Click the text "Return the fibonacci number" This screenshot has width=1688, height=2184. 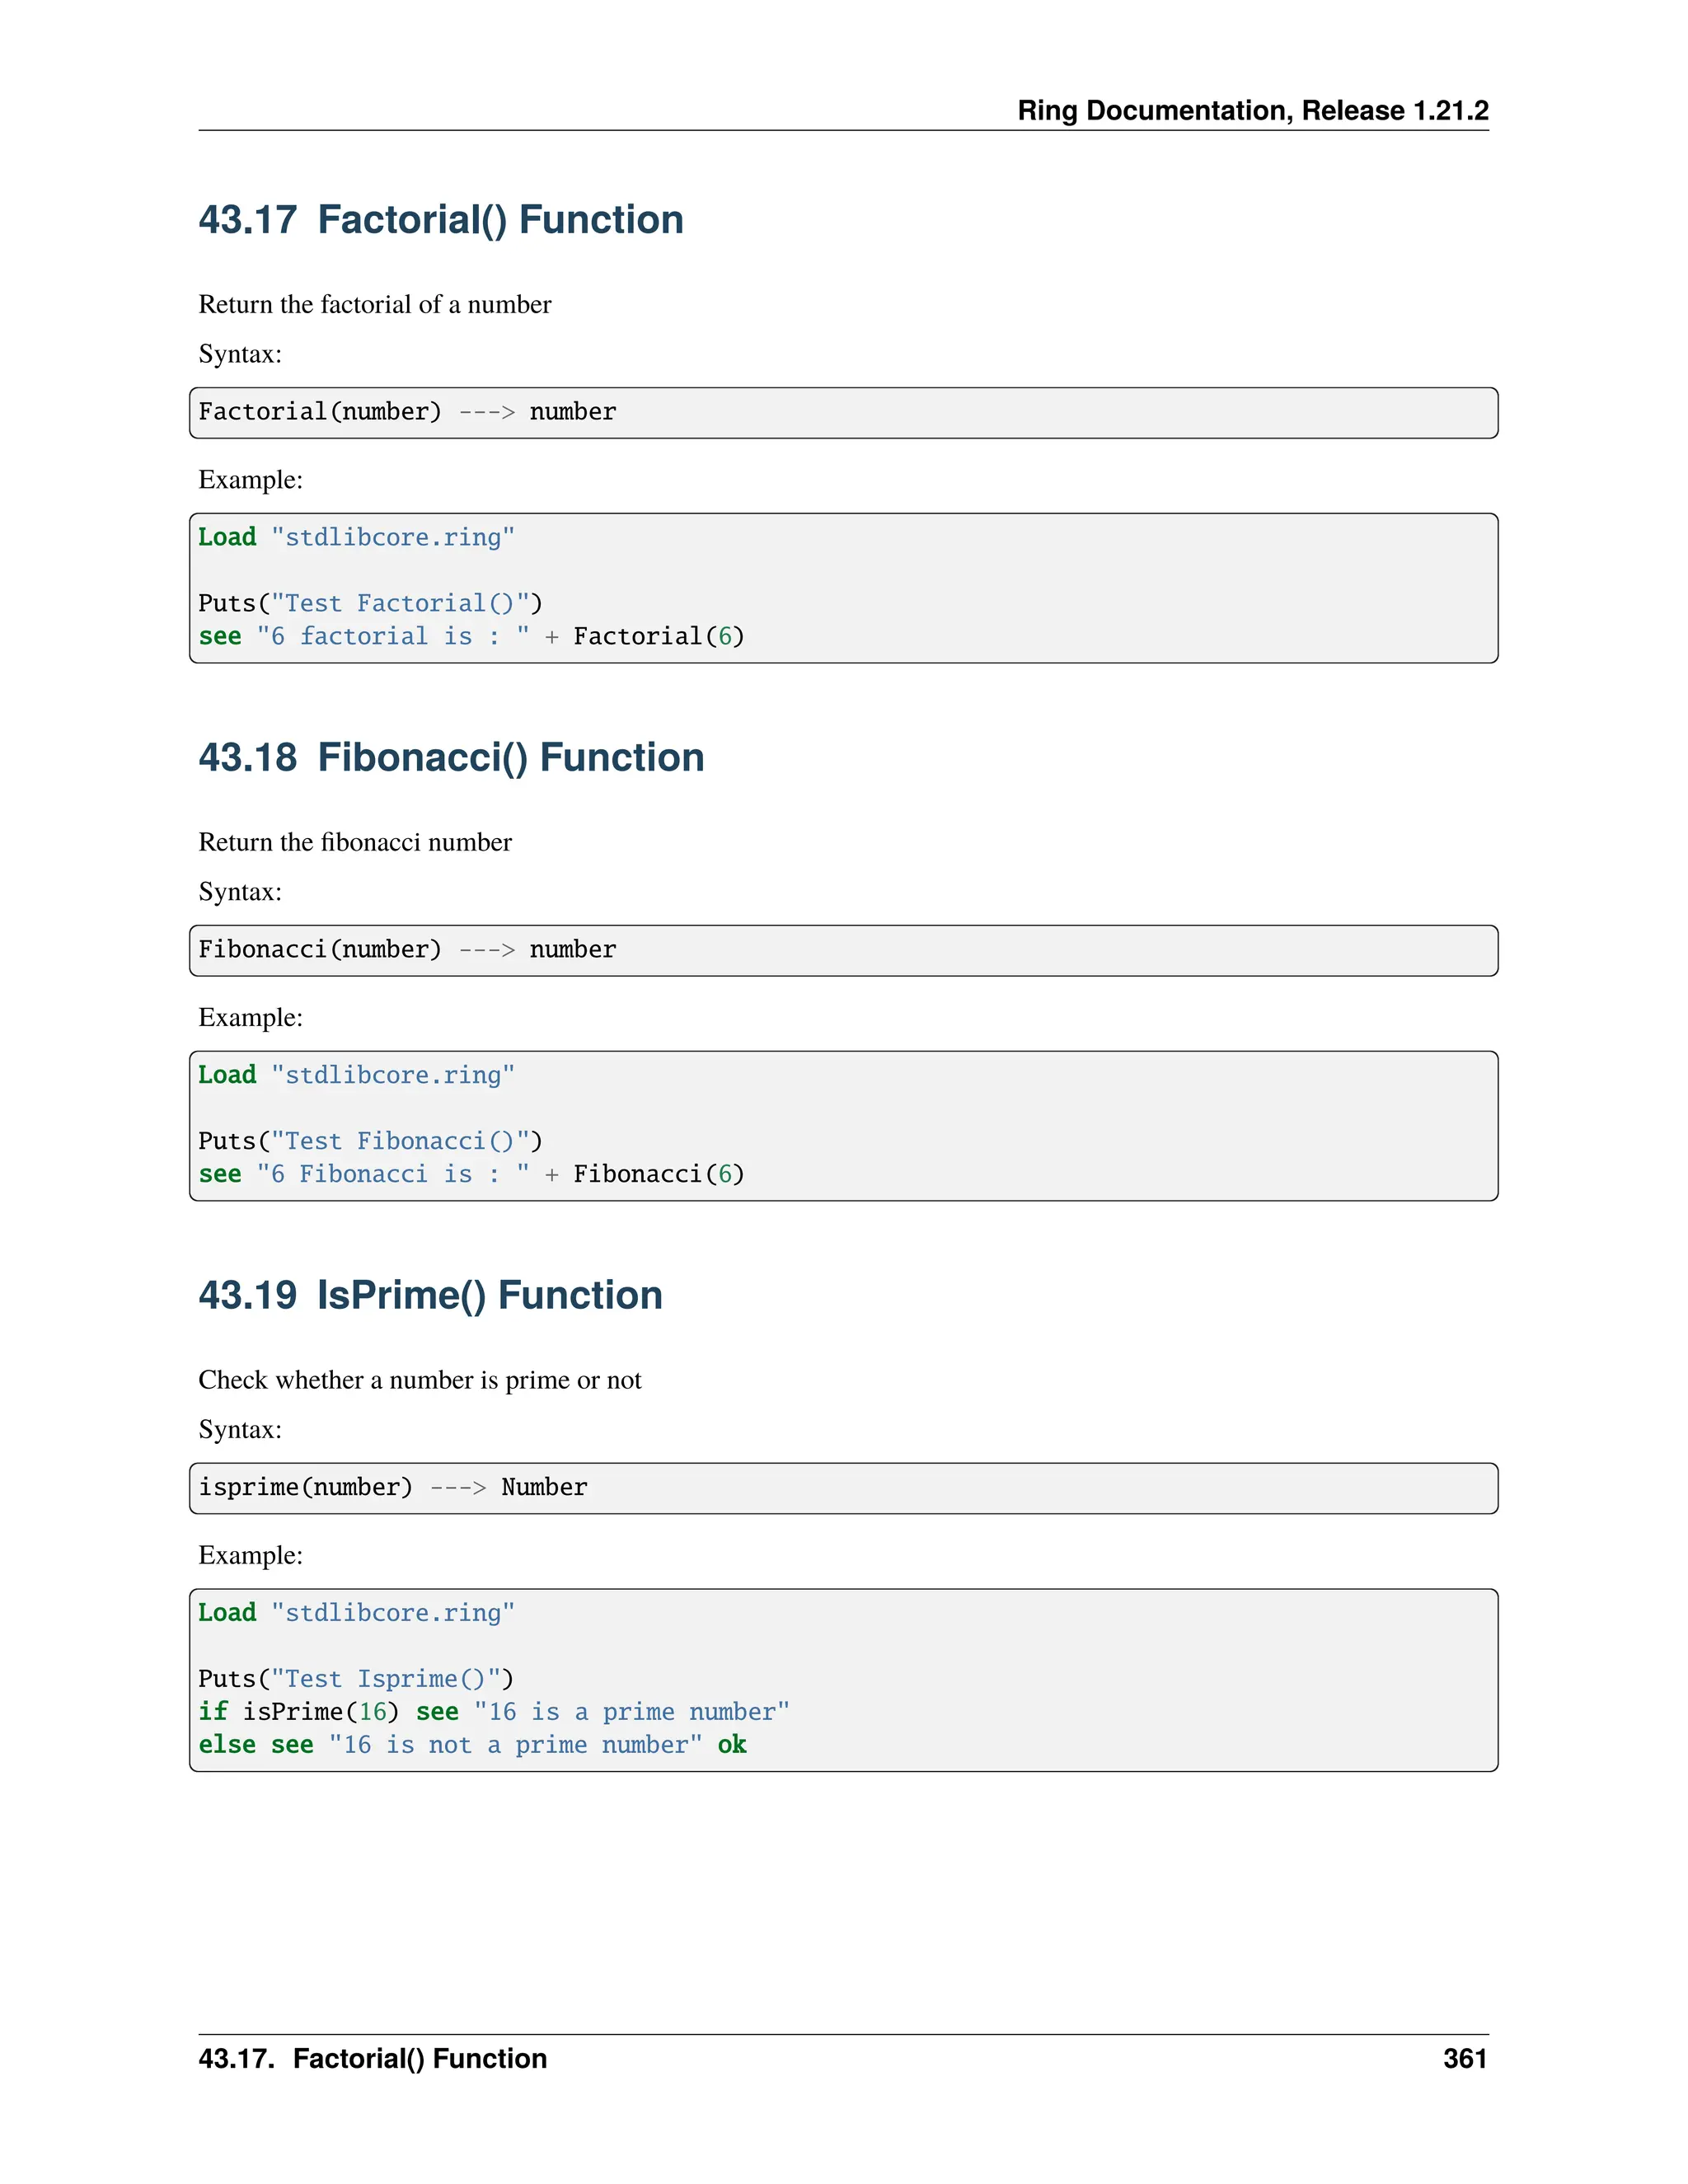click(355, 843)
